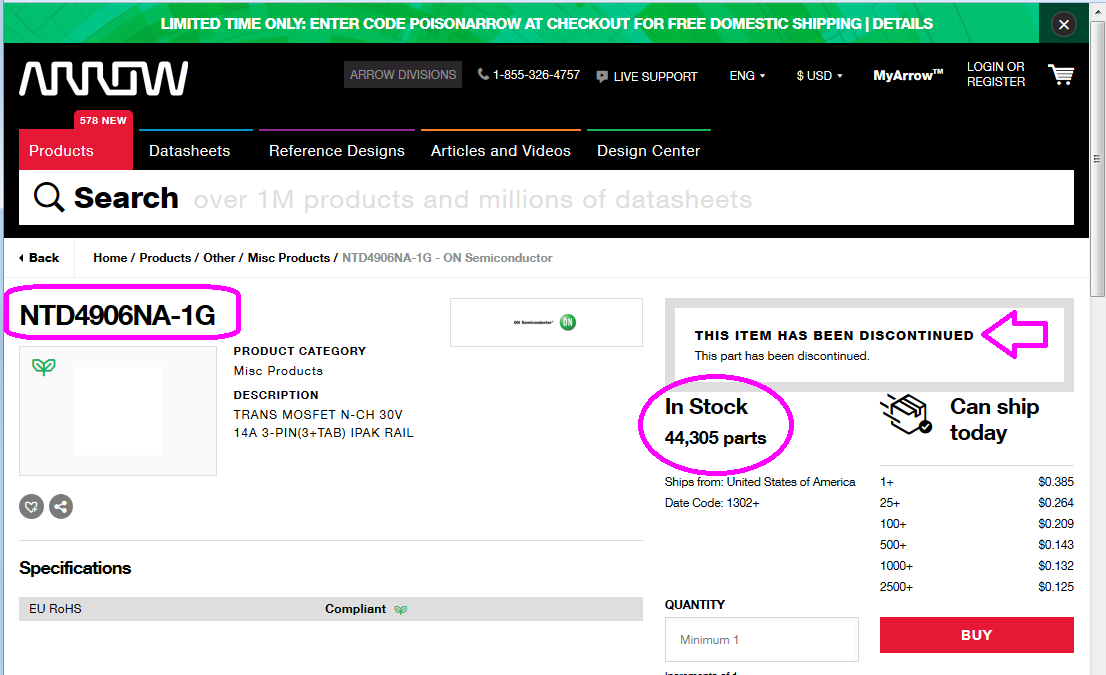Add part to favorites heart icon

click(31, 506)
